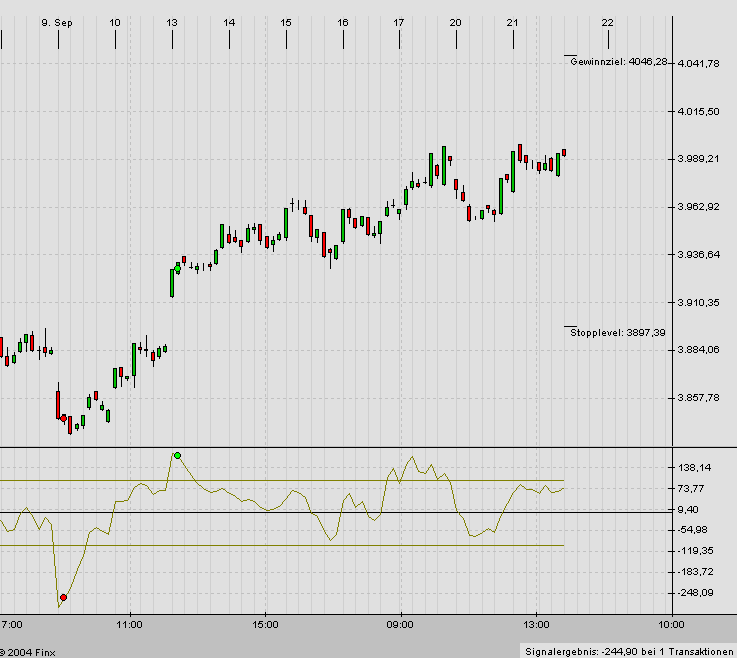Click the 3.910,35 price axis value
The width and height of the screenshot is (737, 658).
coord(699,302)
